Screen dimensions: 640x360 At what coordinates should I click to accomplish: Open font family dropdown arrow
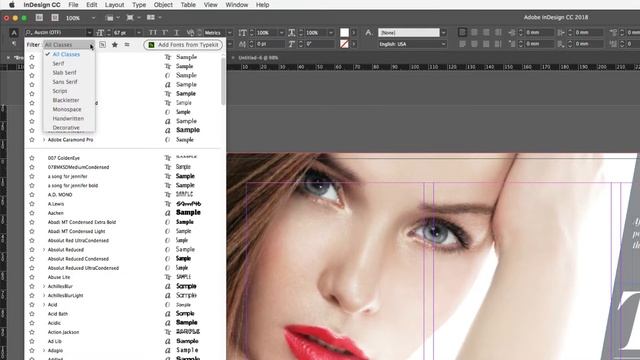pyautogui.click(x=89, y=32)
